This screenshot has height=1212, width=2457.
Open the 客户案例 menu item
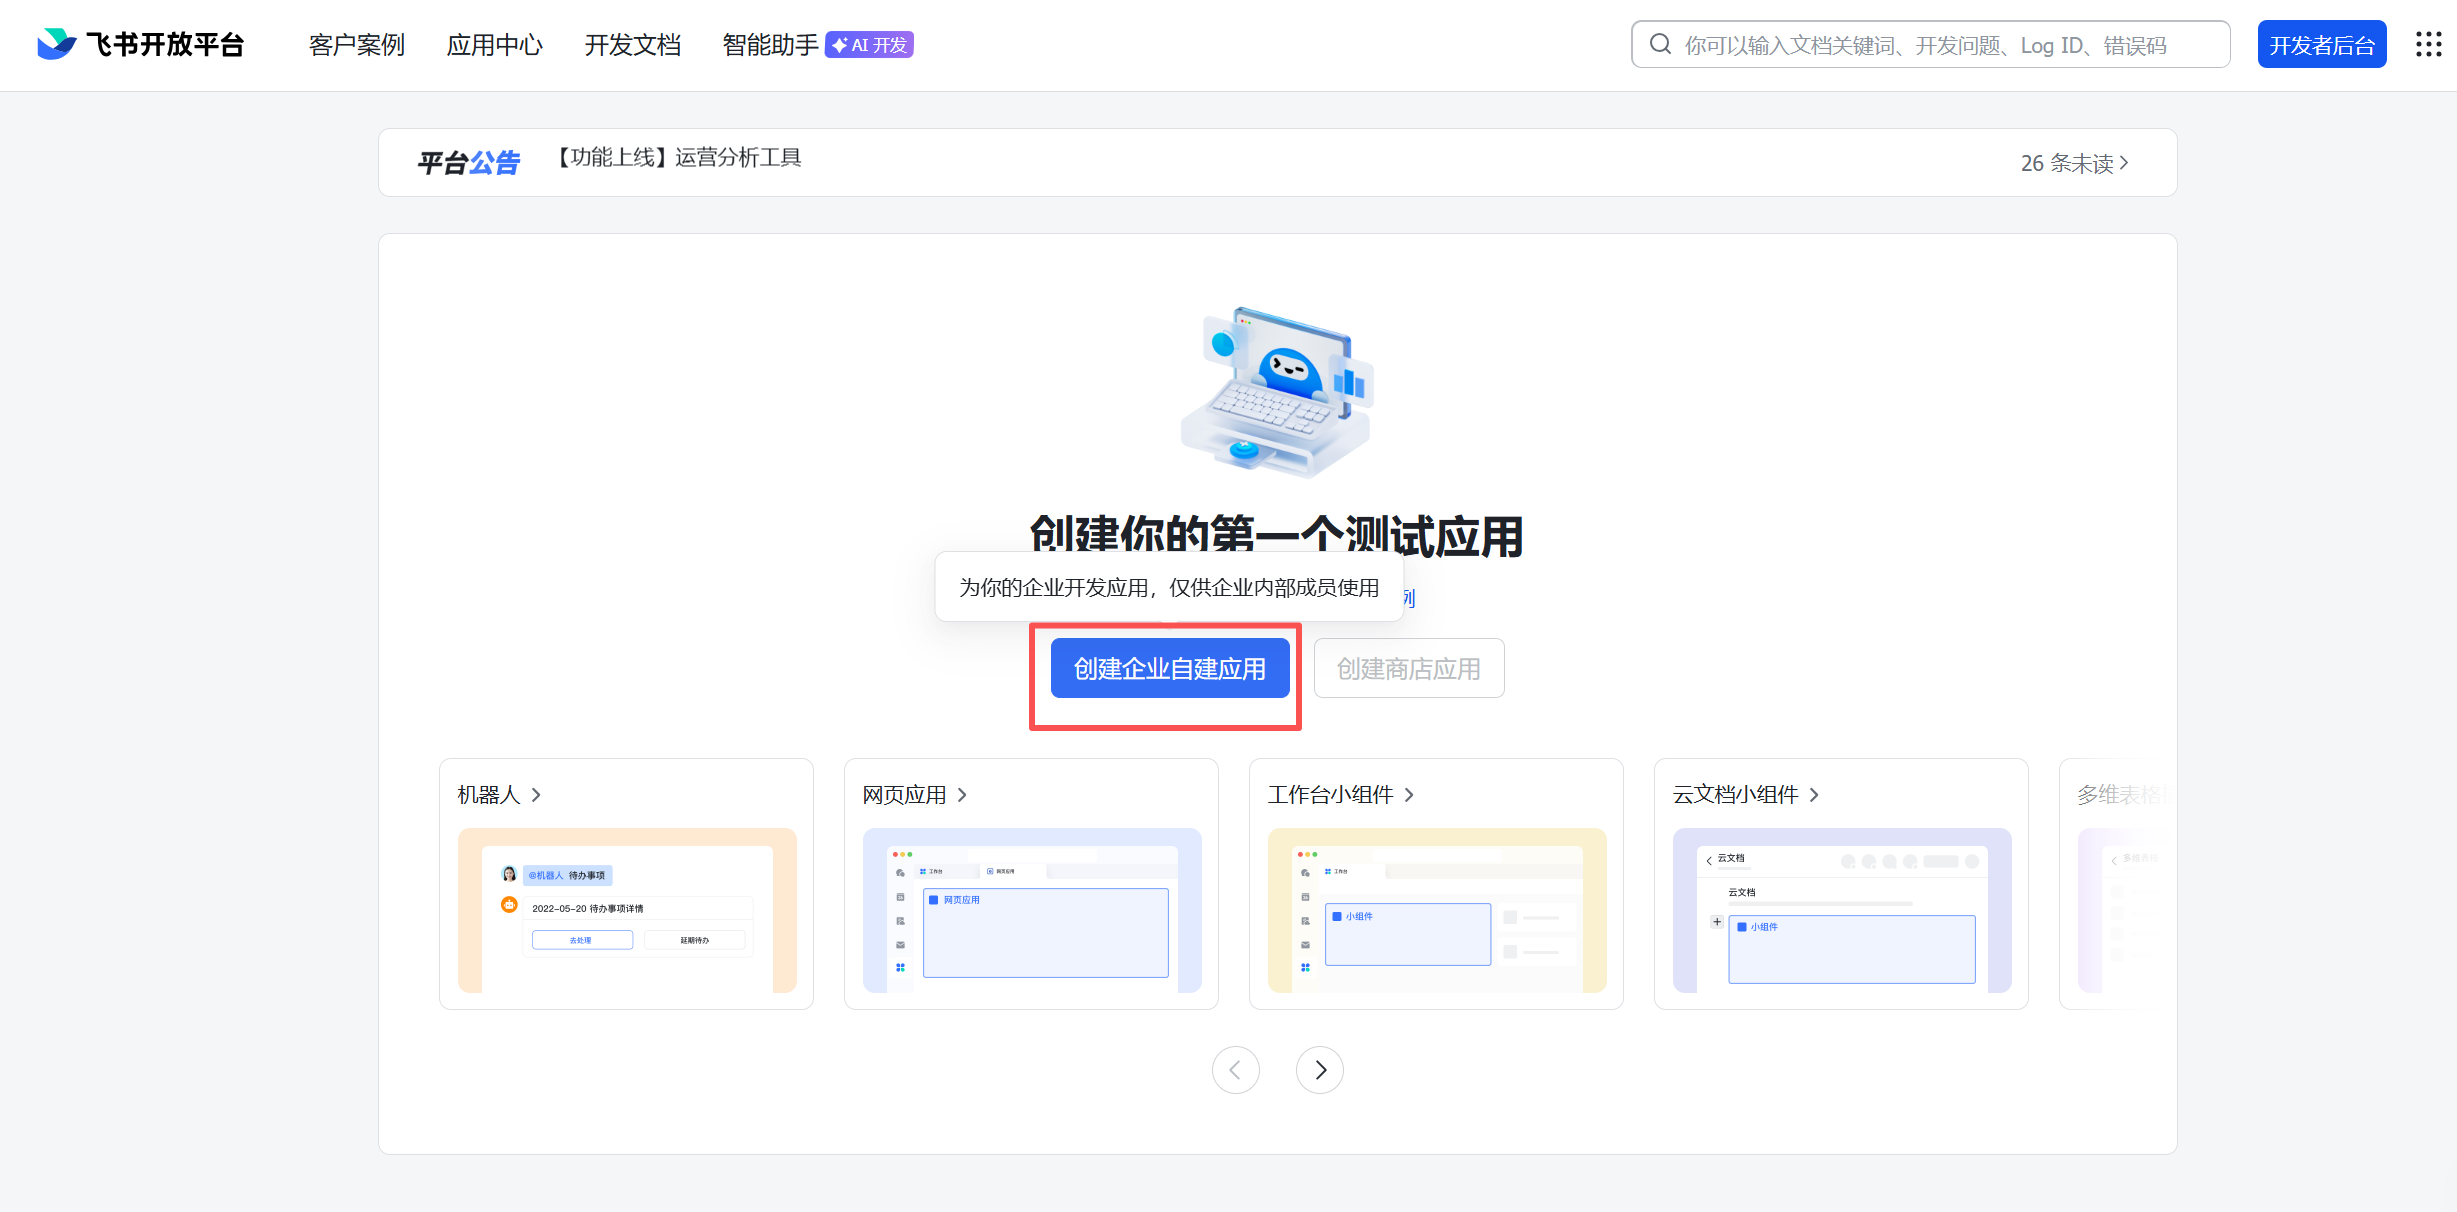point(356,45)
